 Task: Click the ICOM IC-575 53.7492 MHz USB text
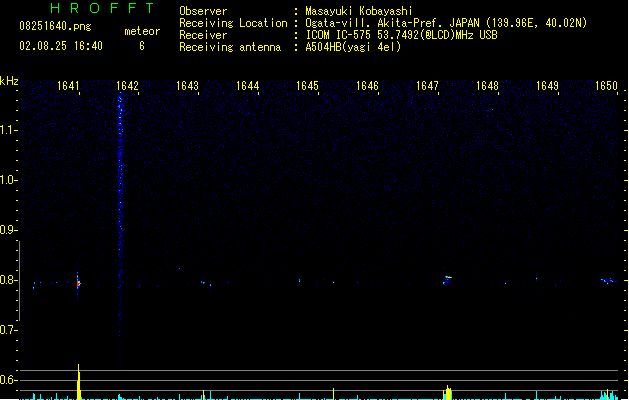pyautogui.click(x=402, y=35)
